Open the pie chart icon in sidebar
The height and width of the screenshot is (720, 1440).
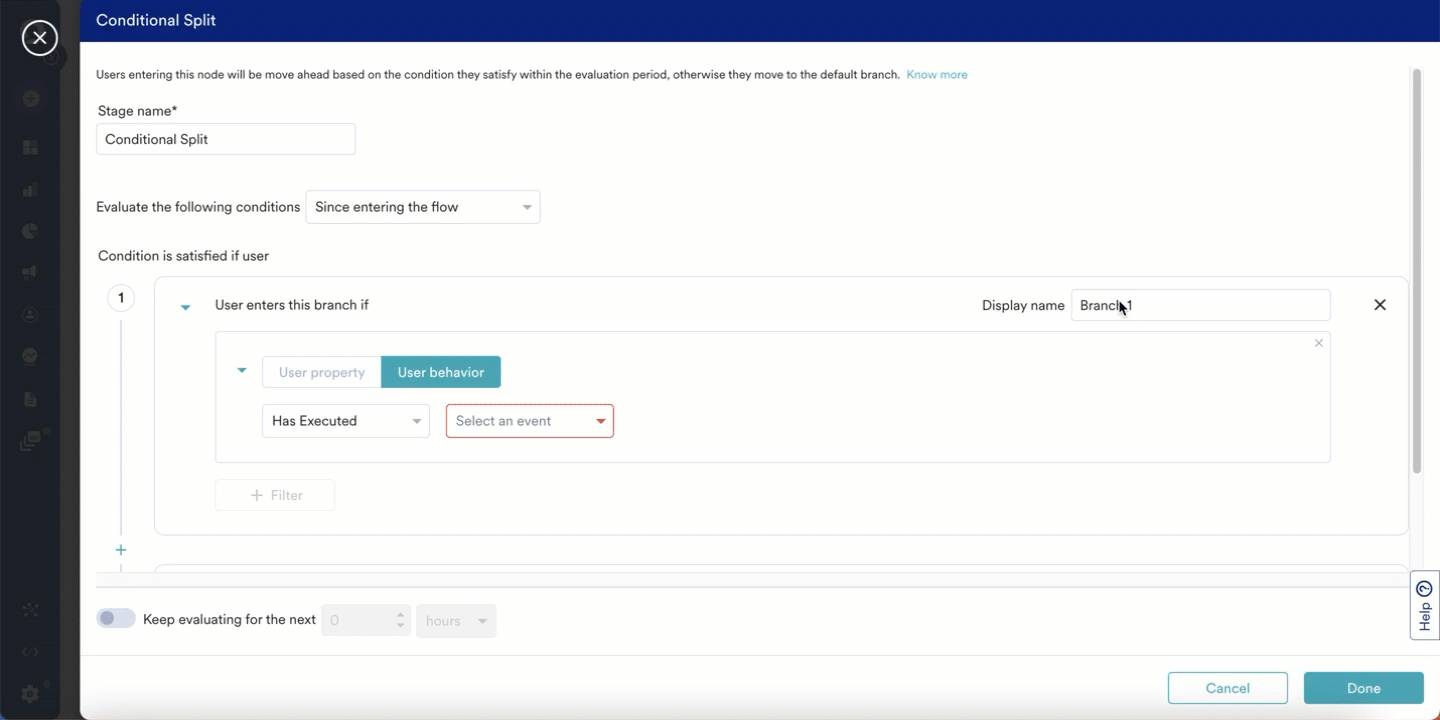pos(30,231)
